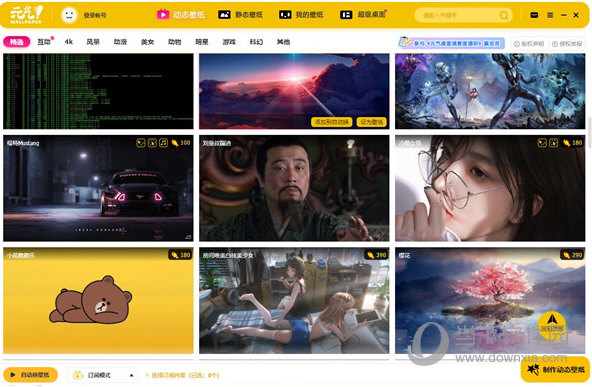Select the 其他 category

coord(283,42)
